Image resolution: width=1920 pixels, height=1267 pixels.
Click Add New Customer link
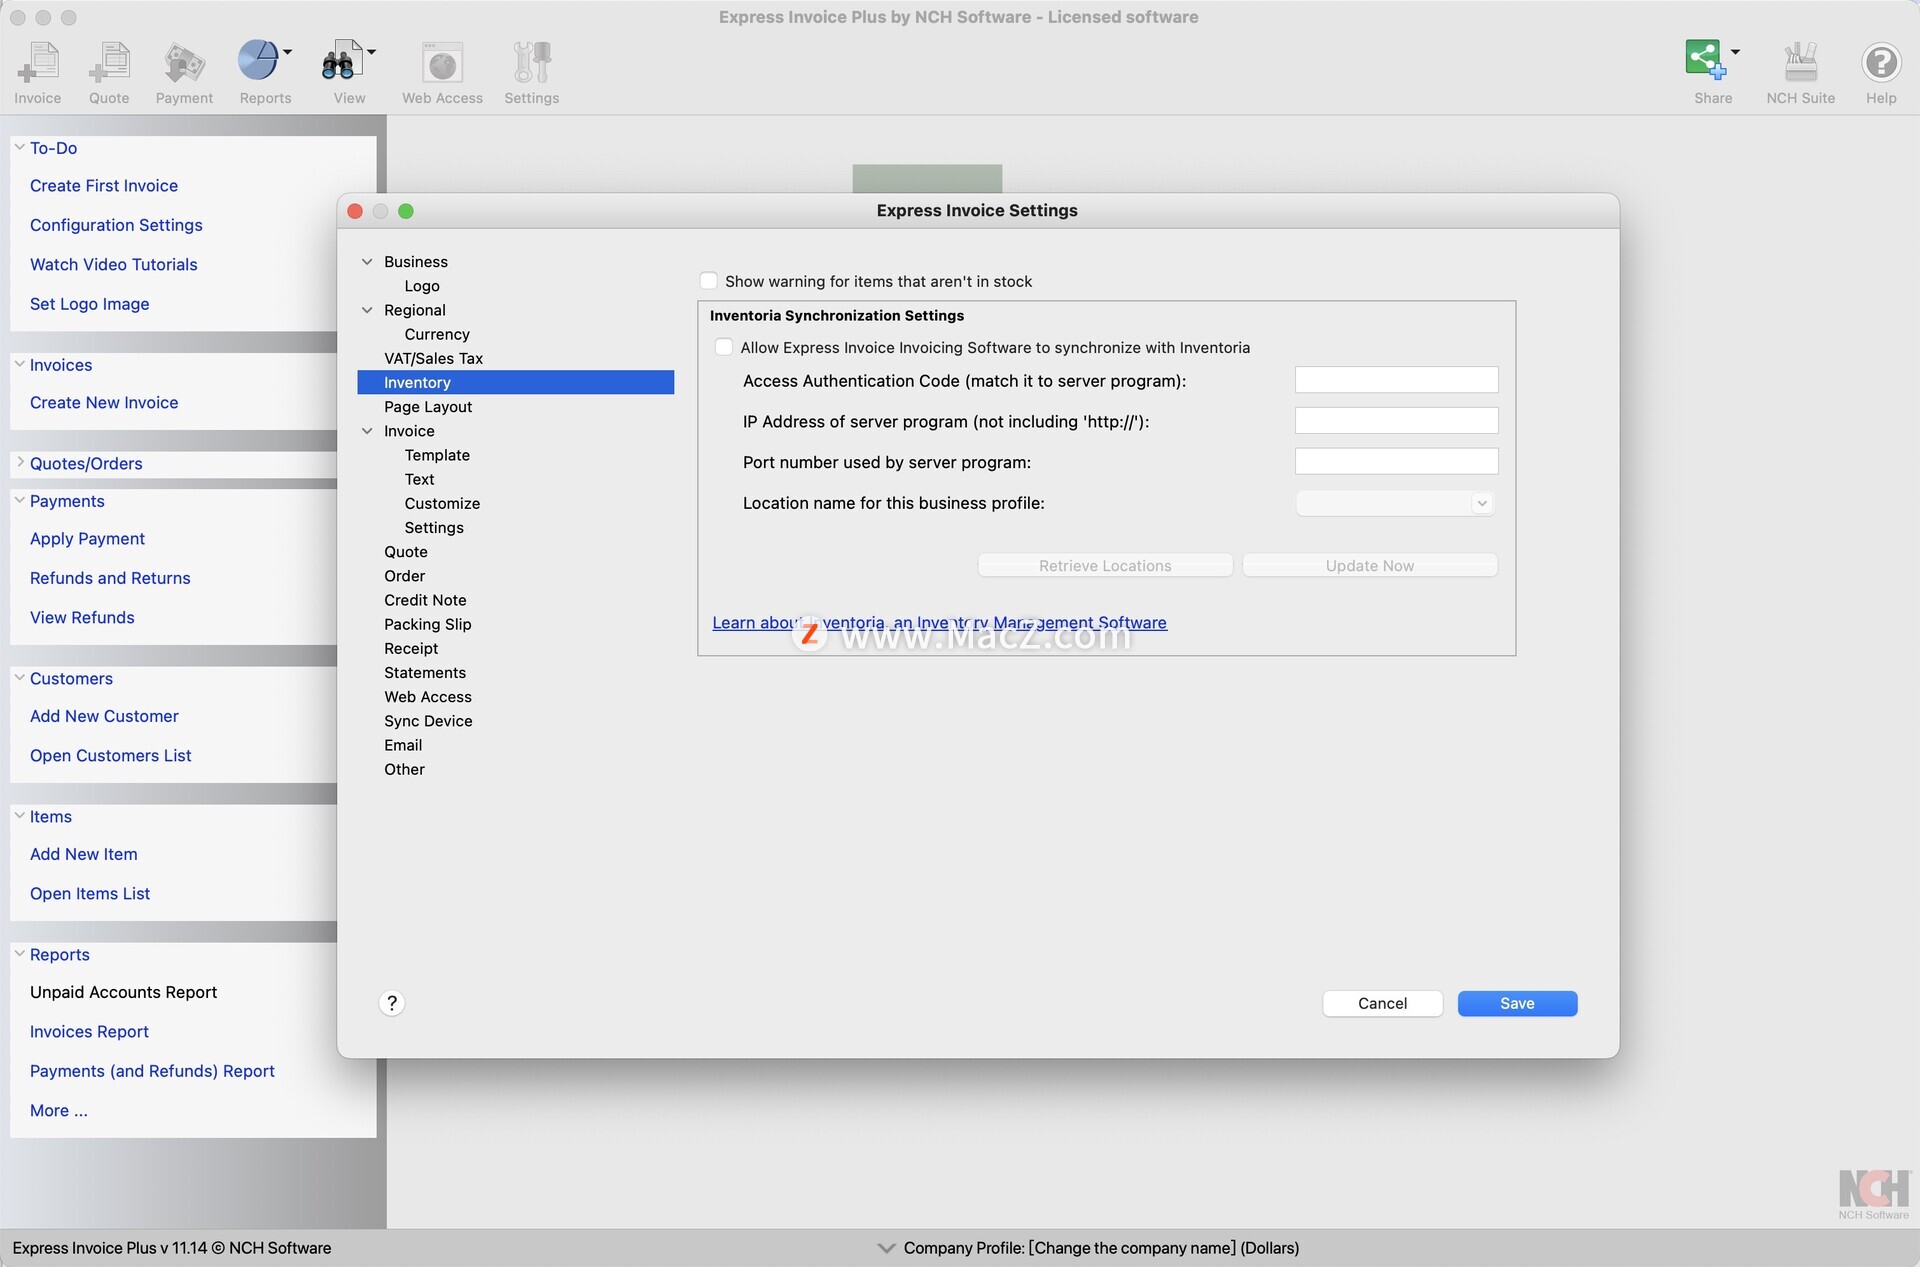tap(104, 716)
